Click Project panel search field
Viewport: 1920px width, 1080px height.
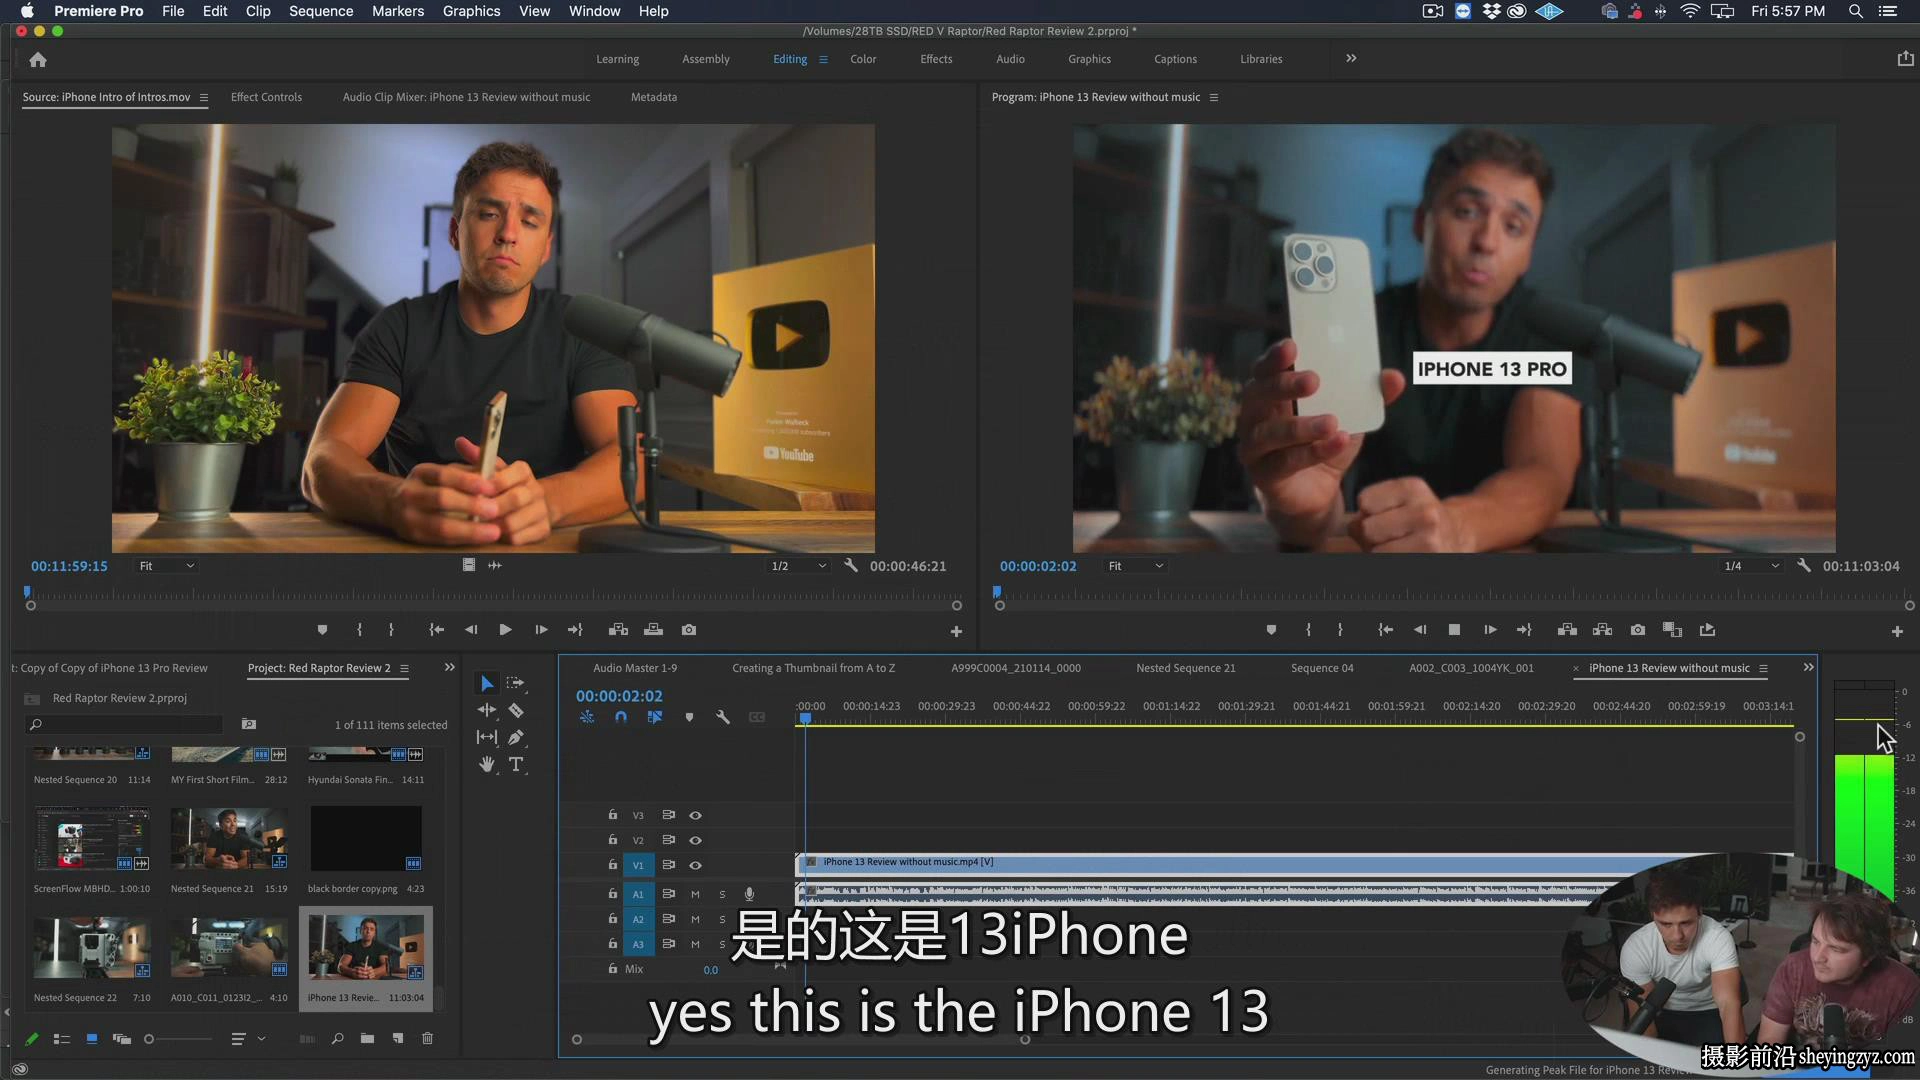tap(123, 724)
